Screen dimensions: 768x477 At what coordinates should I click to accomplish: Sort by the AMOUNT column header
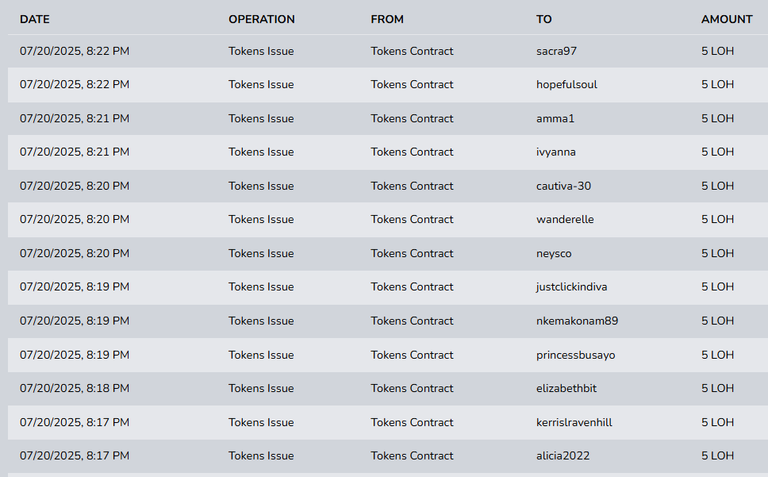click(x=727, y=20)
